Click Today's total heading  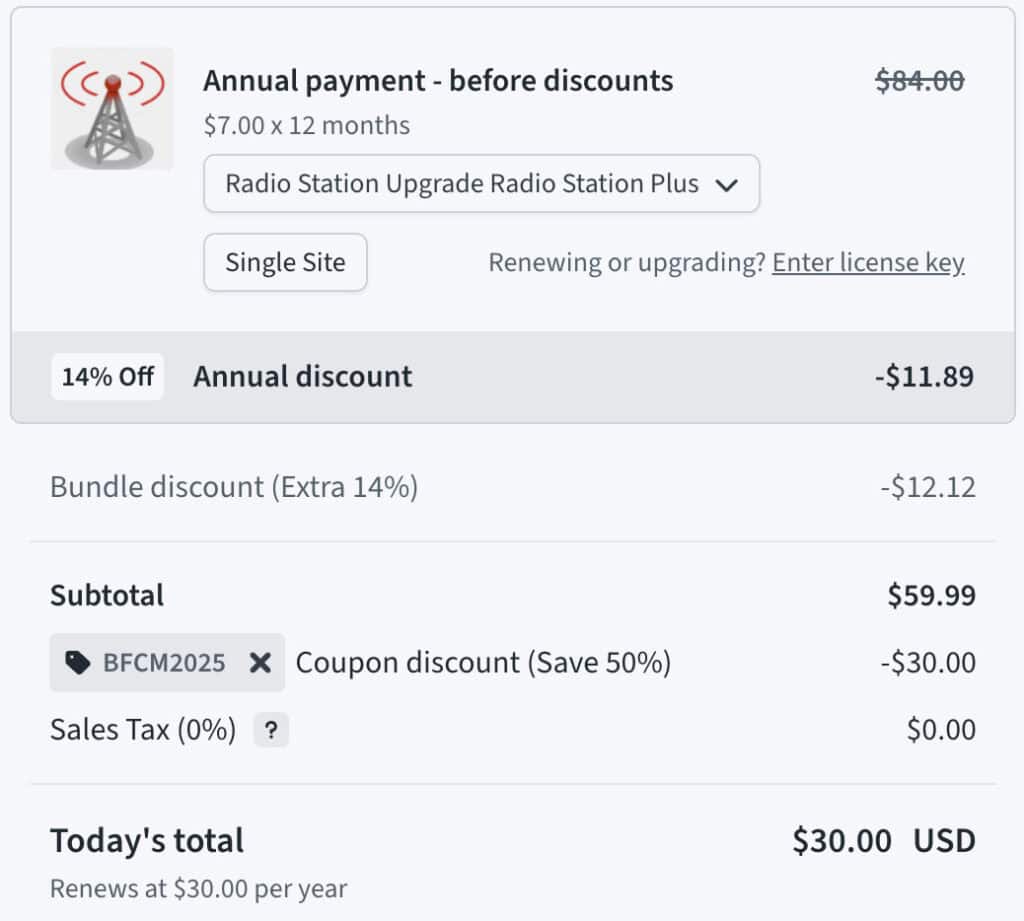[147, 841]
